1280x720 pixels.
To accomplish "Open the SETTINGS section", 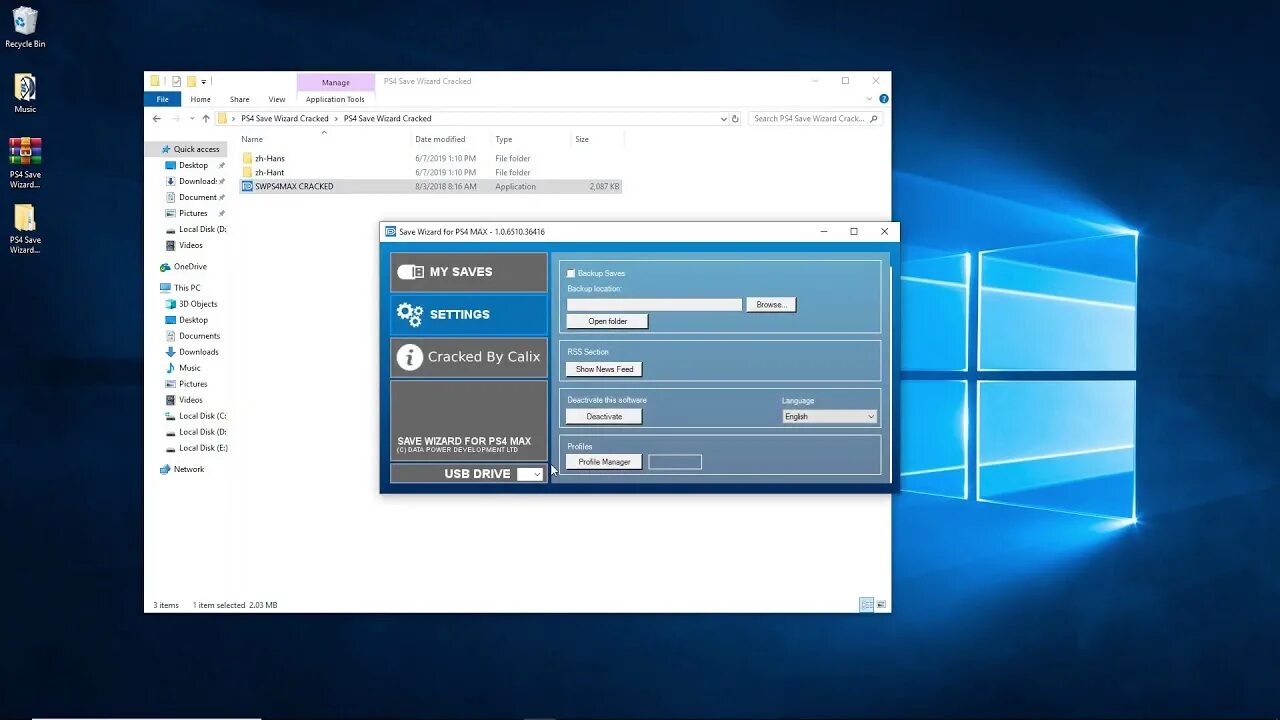I will [469, 314].
